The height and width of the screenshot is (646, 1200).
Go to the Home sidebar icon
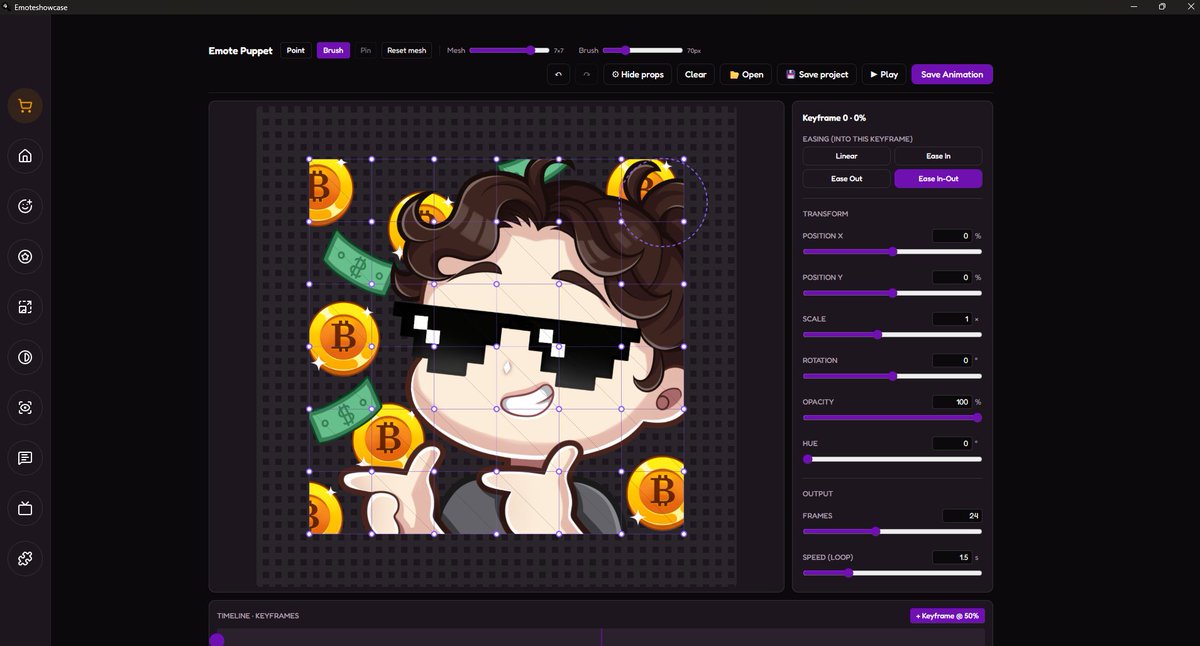tap(25, 156)
